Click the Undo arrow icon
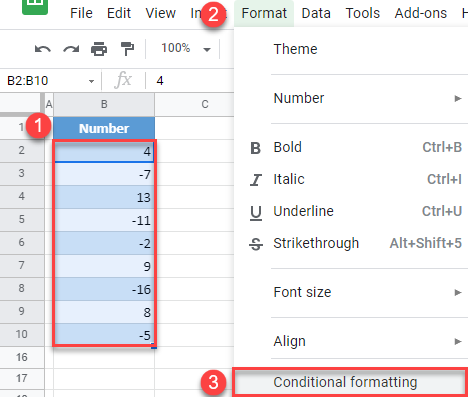 click(x=43, y=49)
